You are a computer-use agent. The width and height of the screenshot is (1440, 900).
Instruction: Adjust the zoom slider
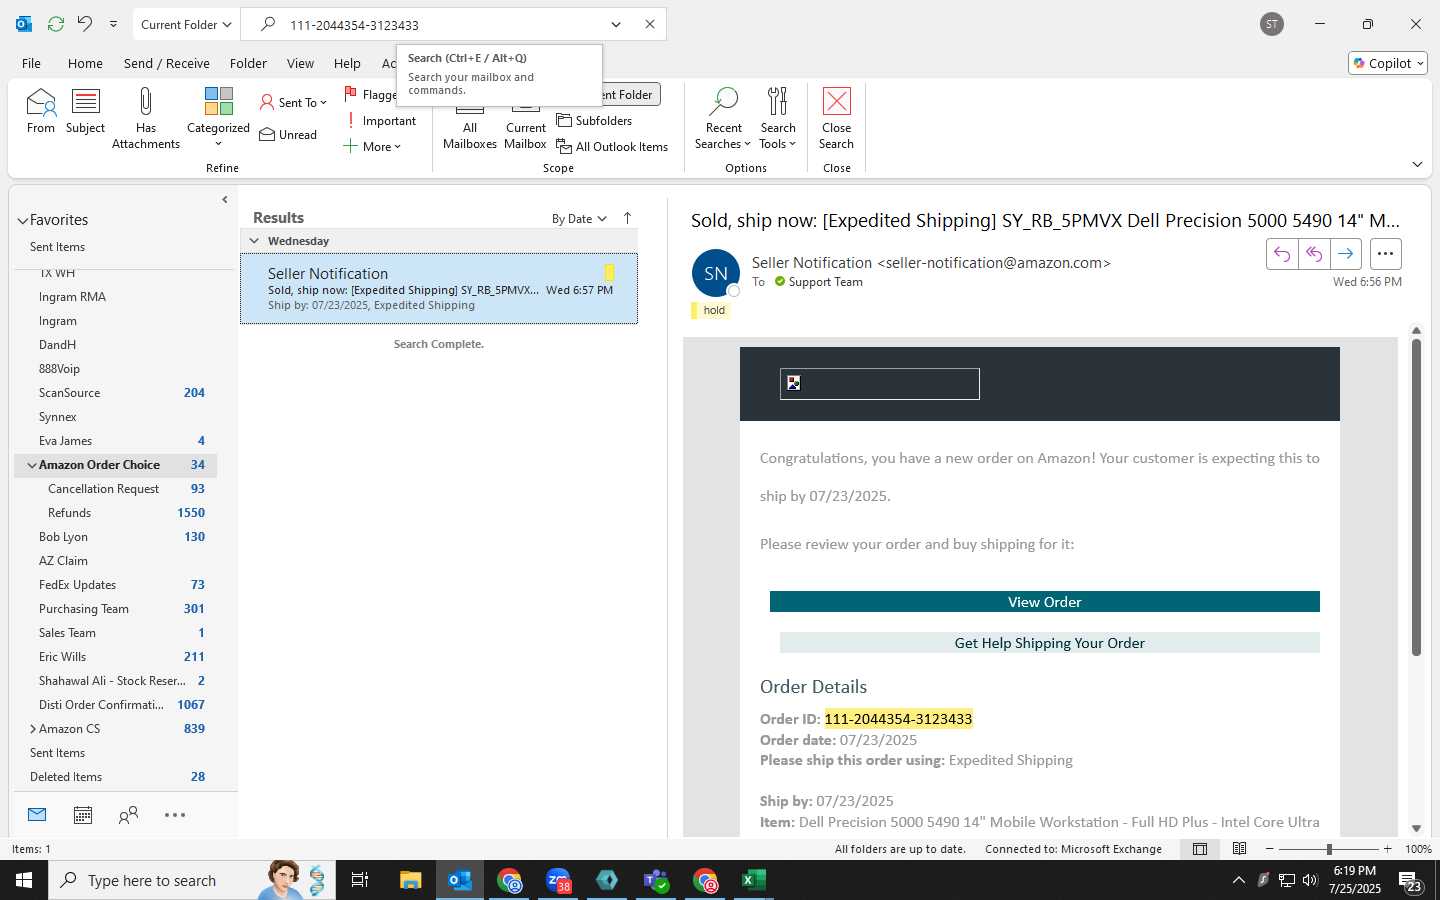[1329, 849]
